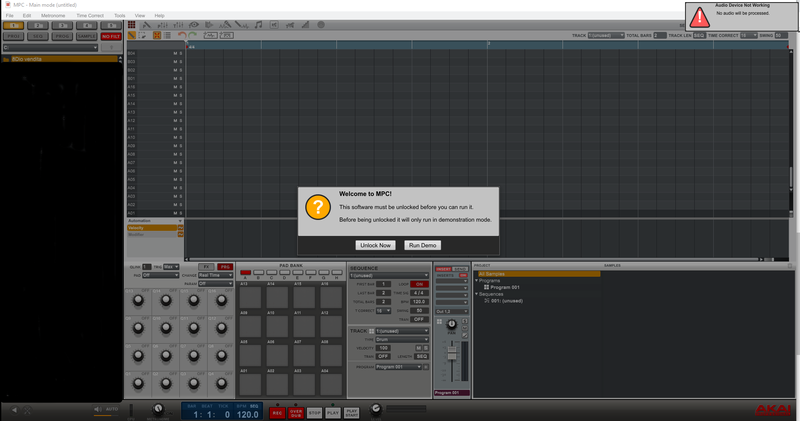Collapse the Programs tree node
The width and height of the screenshot is (800, 421).
477,281
